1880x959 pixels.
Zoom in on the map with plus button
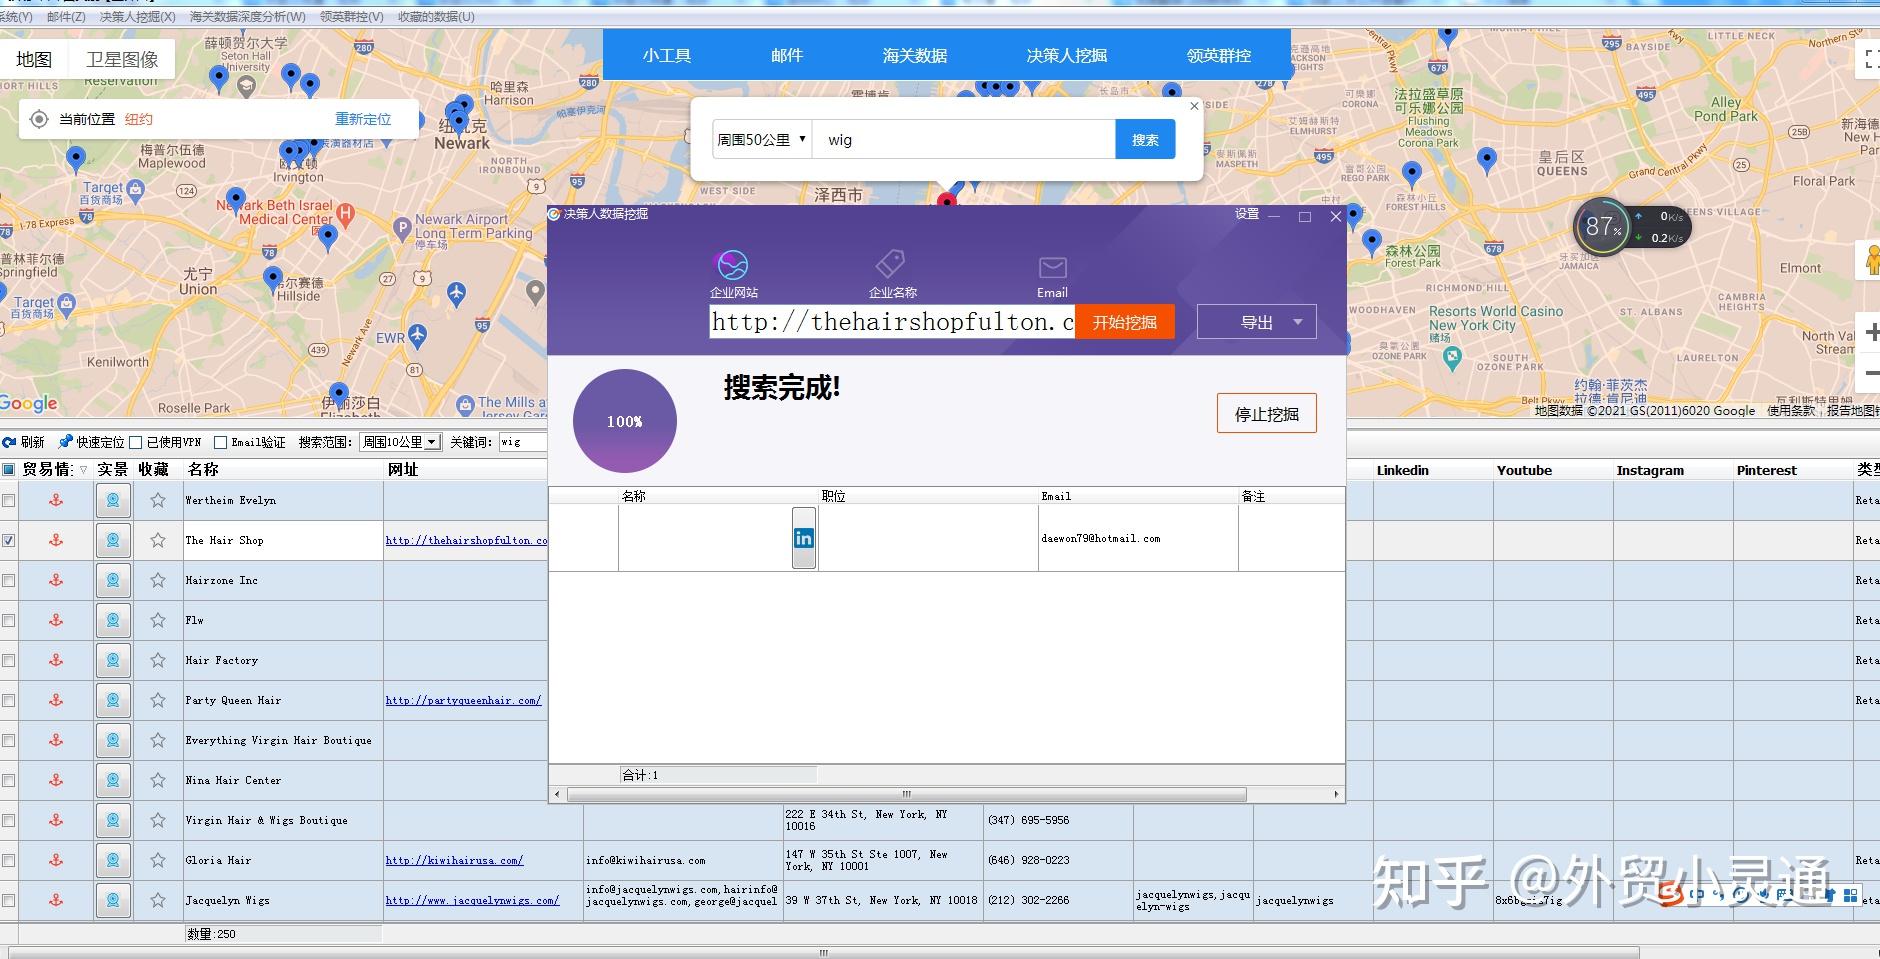pos(1871,333)
